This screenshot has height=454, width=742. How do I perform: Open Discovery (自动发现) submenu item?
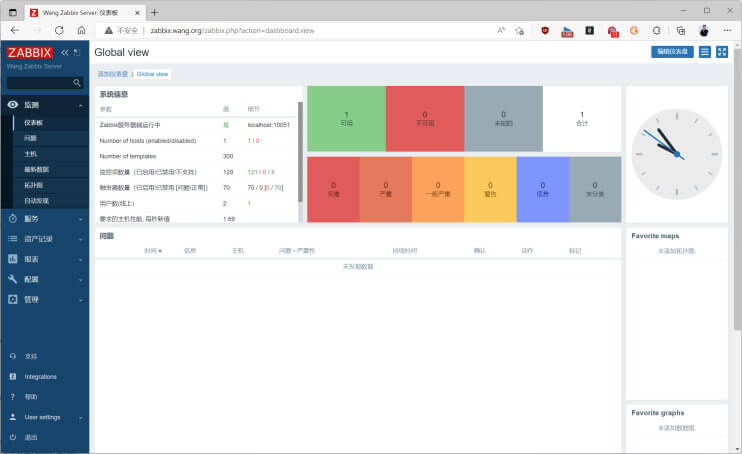tap(36, 201)
